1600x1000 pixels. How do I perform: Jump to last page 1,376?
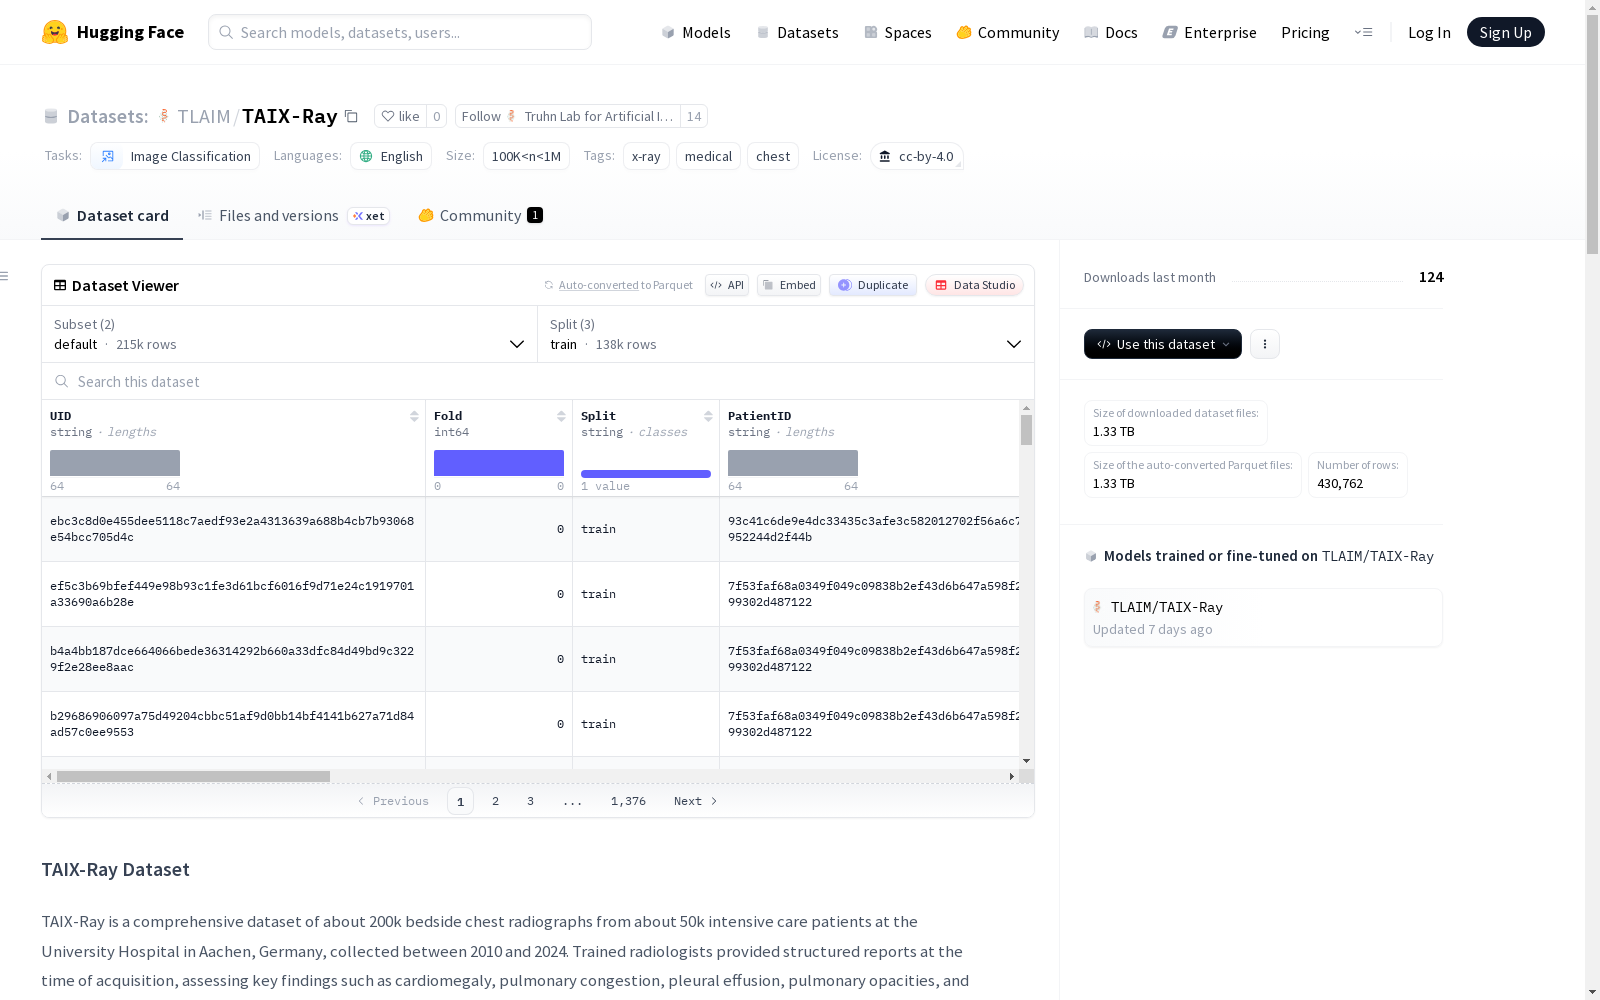628,801
